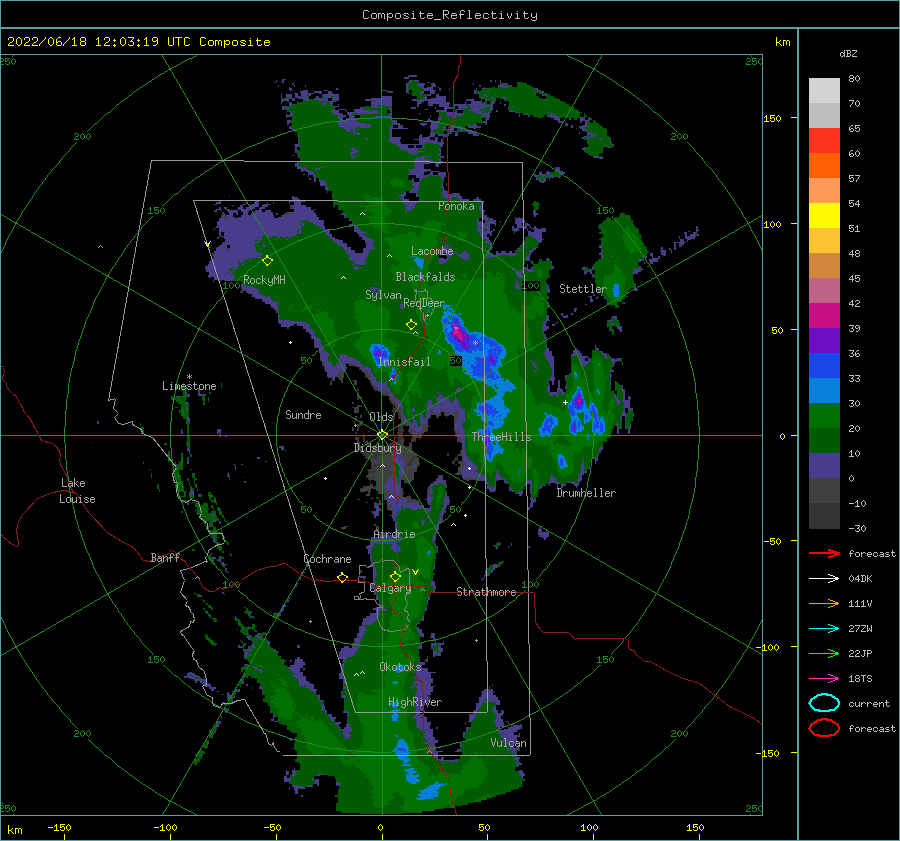Click the HighRiver label
This screenshot has height=841, width=900.
coord(415,702)
